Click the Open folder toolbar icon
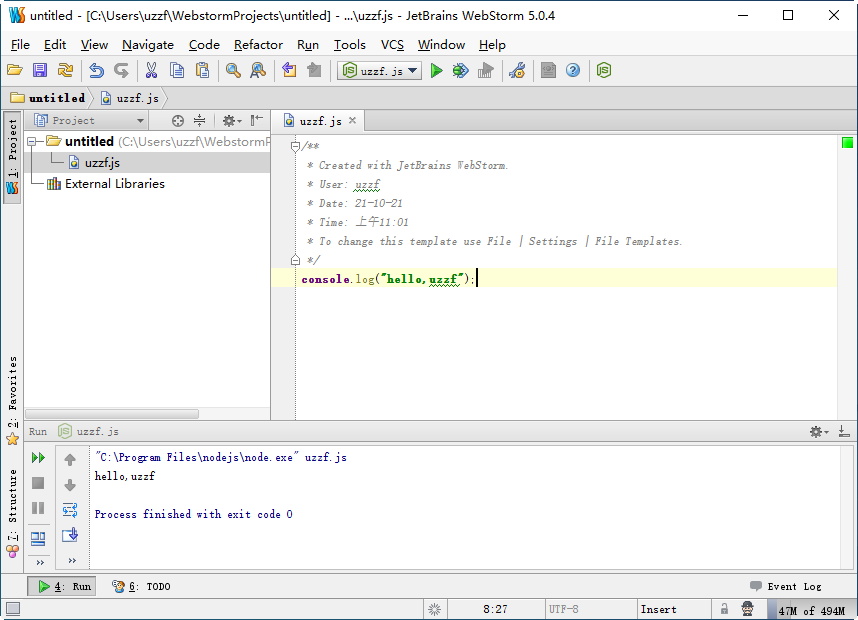The height and width of the screenshot is (620, 858). (15, 71)
